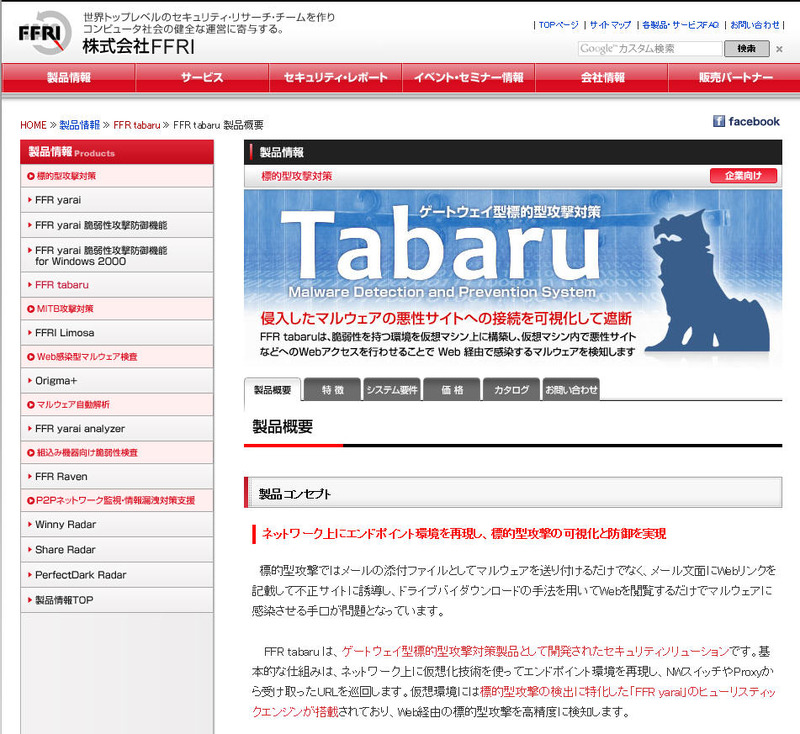Switch to the 特徴 tab
This screenshot has width=800, height=734.
coord(332,390)
